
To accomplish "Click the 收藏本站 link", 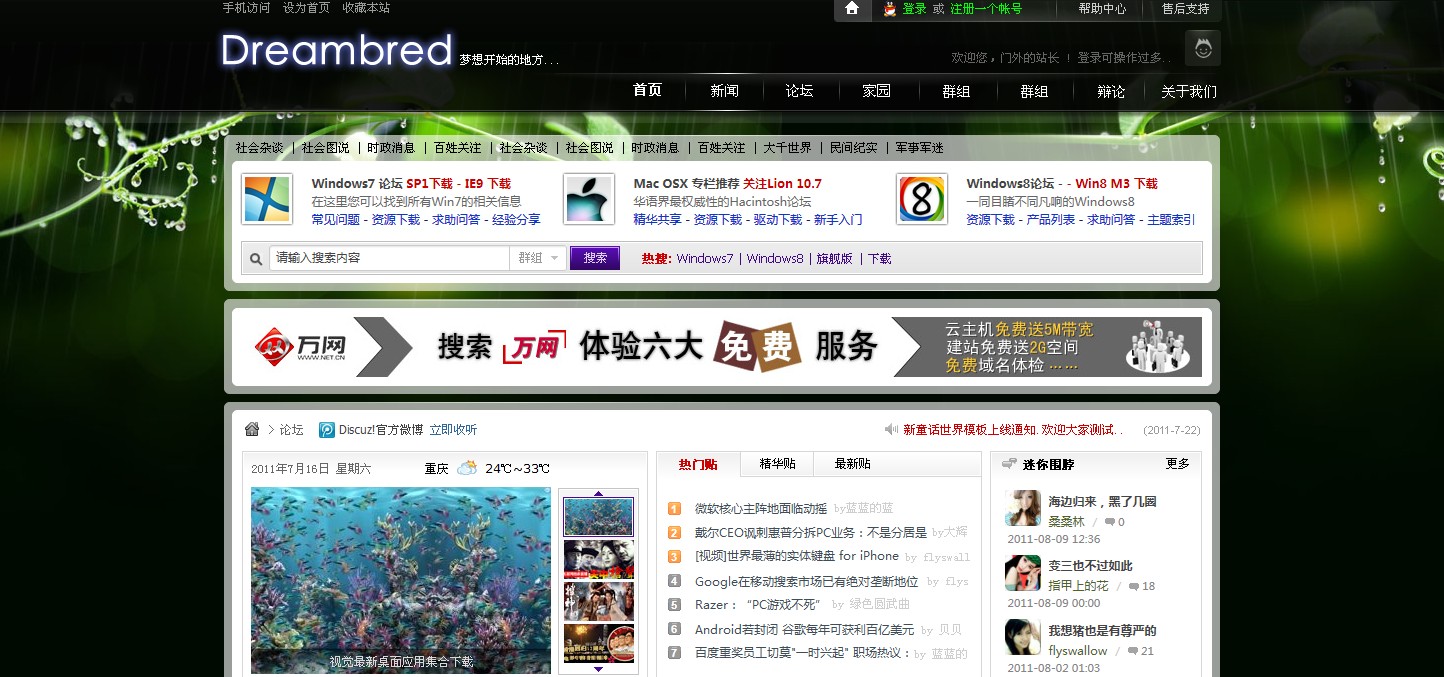I will click(366, 8).
